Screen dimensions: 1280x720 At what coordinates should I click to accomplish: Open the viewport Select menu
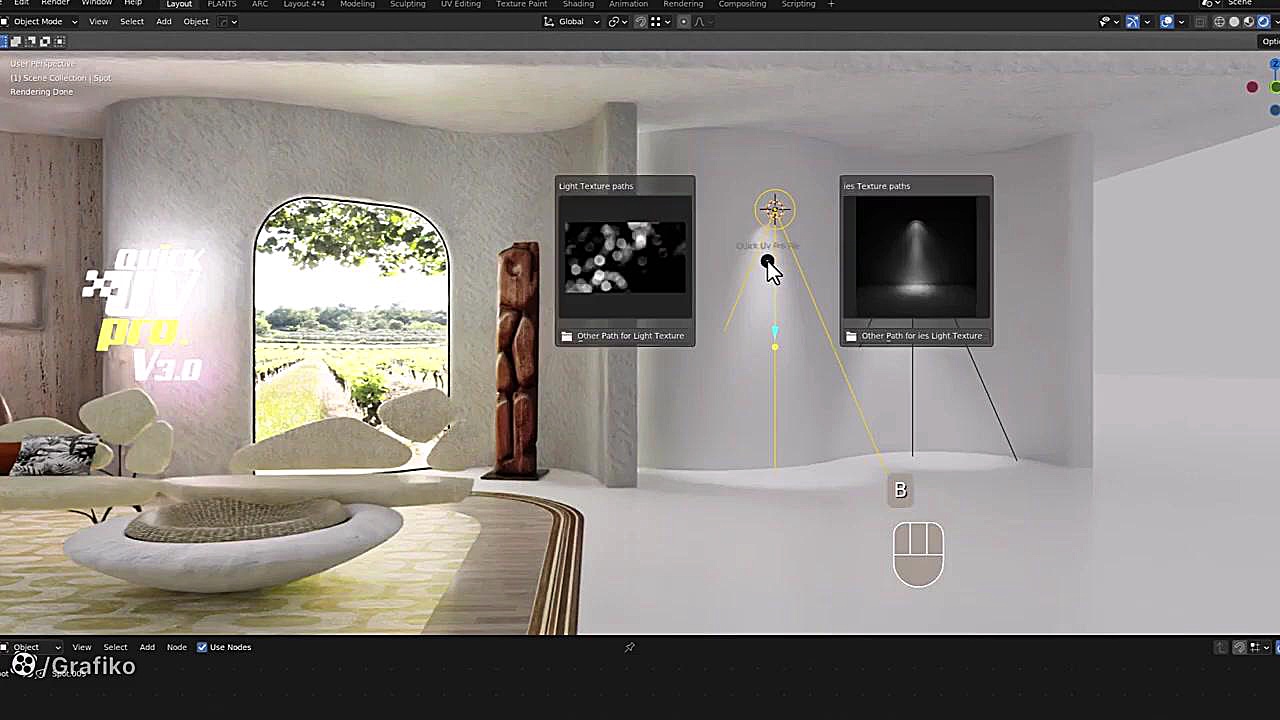(132, 21)
